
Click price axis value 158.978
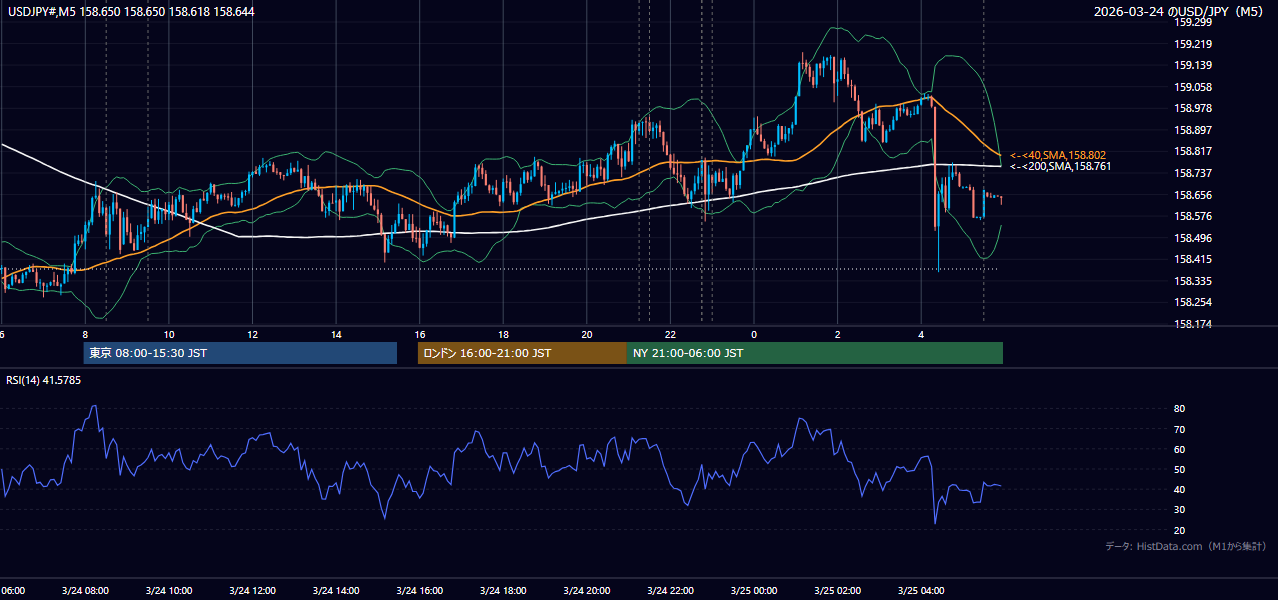point(1194,108)
